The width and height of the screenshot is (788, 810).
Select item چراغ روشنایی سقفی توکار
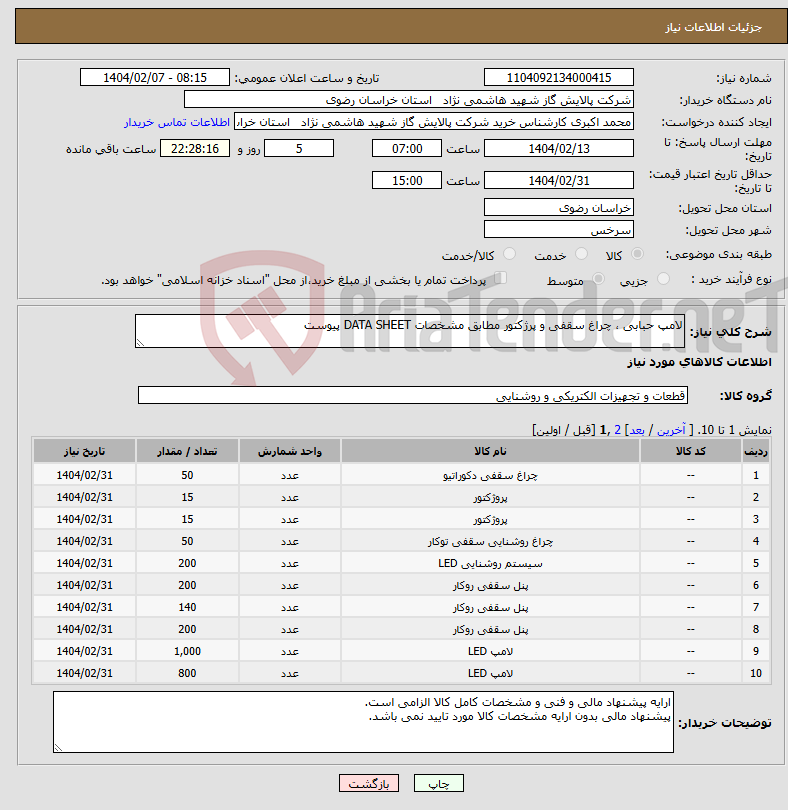point(490,541)
